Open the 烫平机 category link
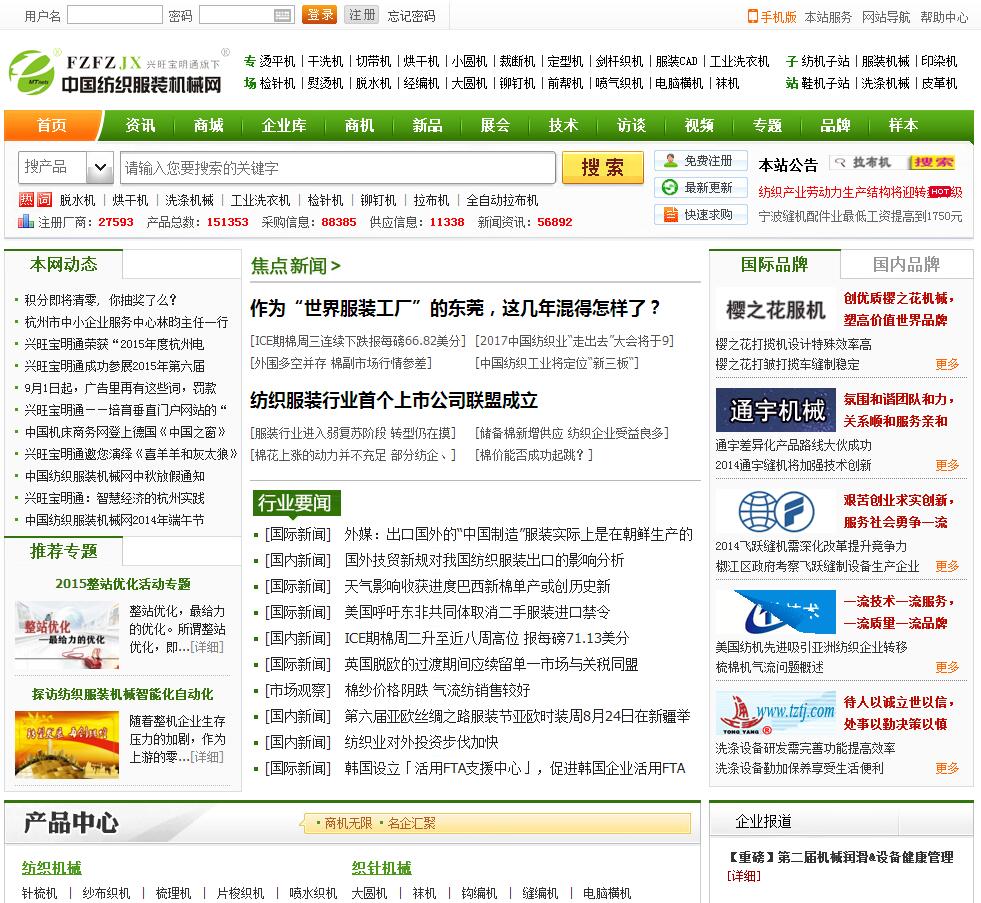Viewport: 981px width, 903px height. click(x=277, y=61)
